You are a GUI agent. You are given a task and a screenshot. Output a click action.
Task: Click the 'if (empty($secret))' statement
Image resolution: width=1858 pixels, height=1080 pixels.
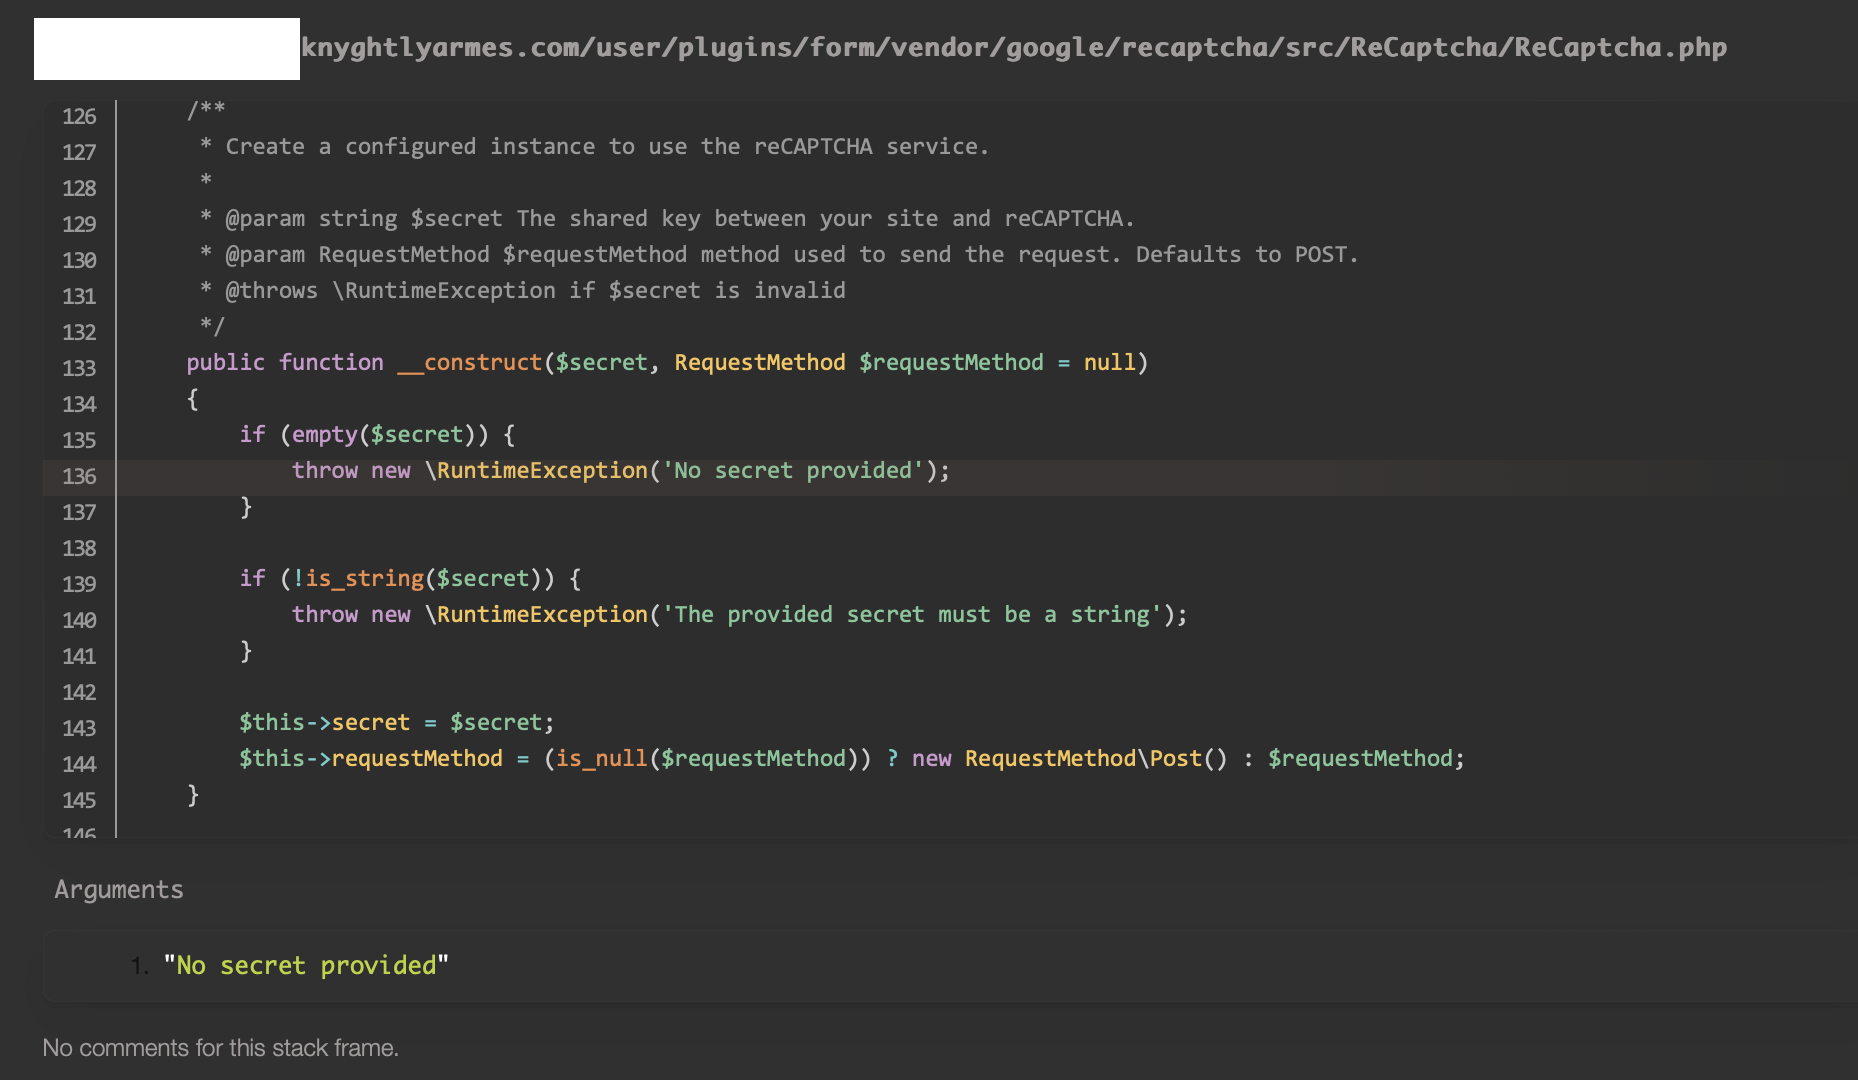(x=377, y=434)
